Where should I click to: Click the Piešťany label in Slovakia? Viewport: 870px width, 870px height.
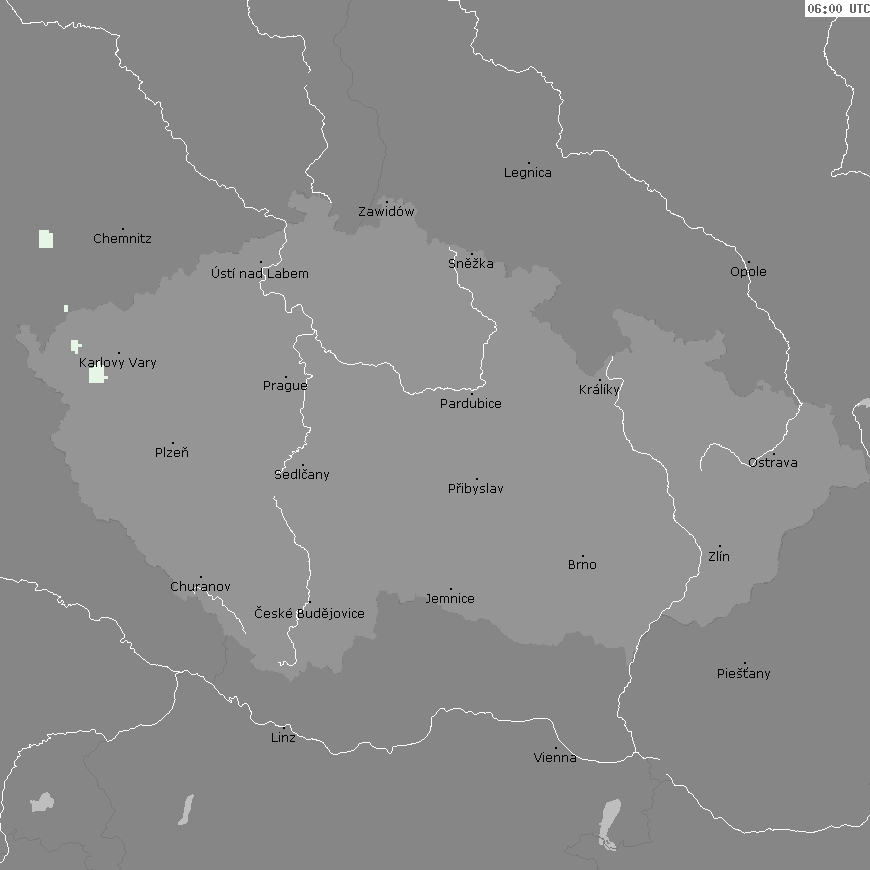point(744,674)
